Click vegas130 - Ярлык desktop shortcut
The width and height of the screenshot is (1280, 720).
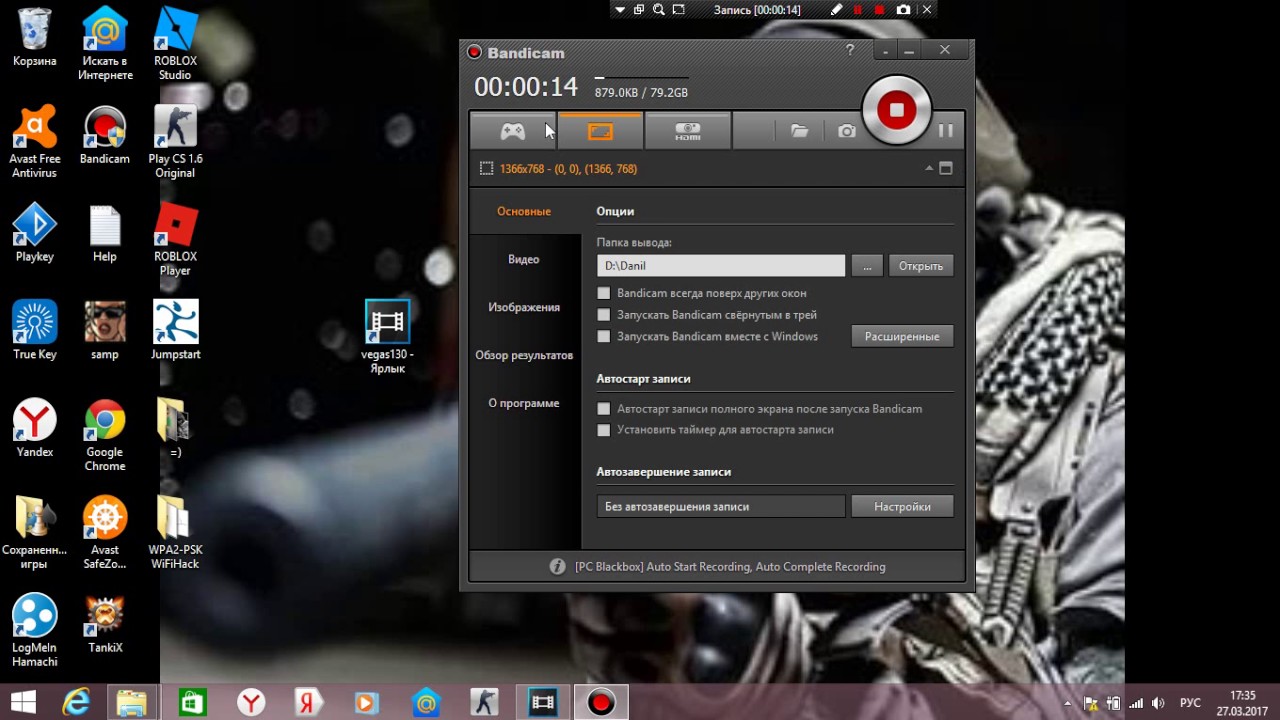pyautogui.click(x=387, y=337)
